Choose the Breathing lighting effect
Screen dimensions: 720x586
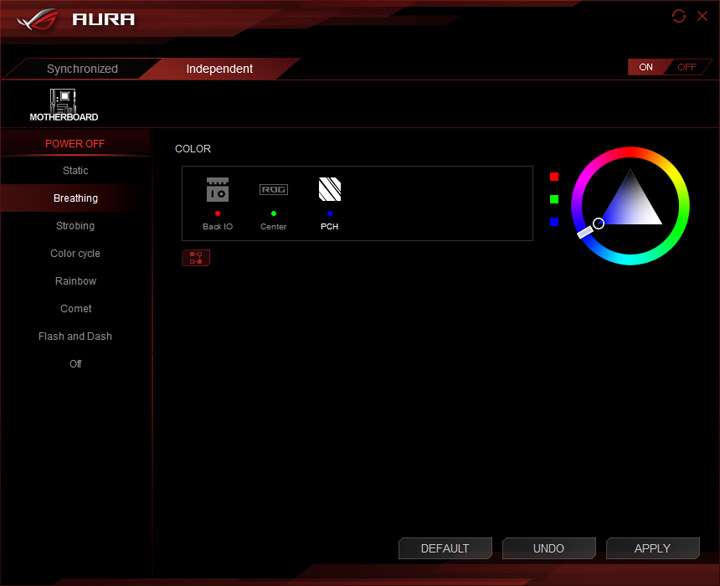[x=75, y=198]
